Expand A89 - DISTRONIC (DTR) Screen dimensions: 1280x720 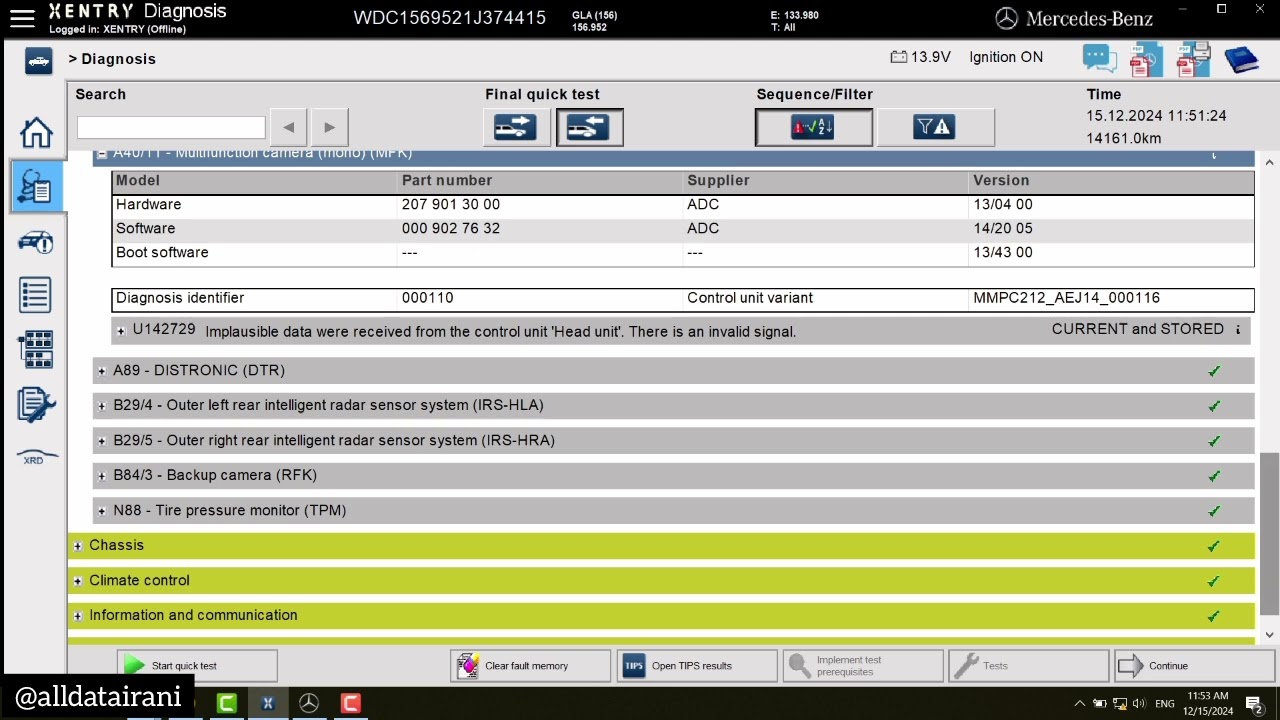[x=102, y=371]
